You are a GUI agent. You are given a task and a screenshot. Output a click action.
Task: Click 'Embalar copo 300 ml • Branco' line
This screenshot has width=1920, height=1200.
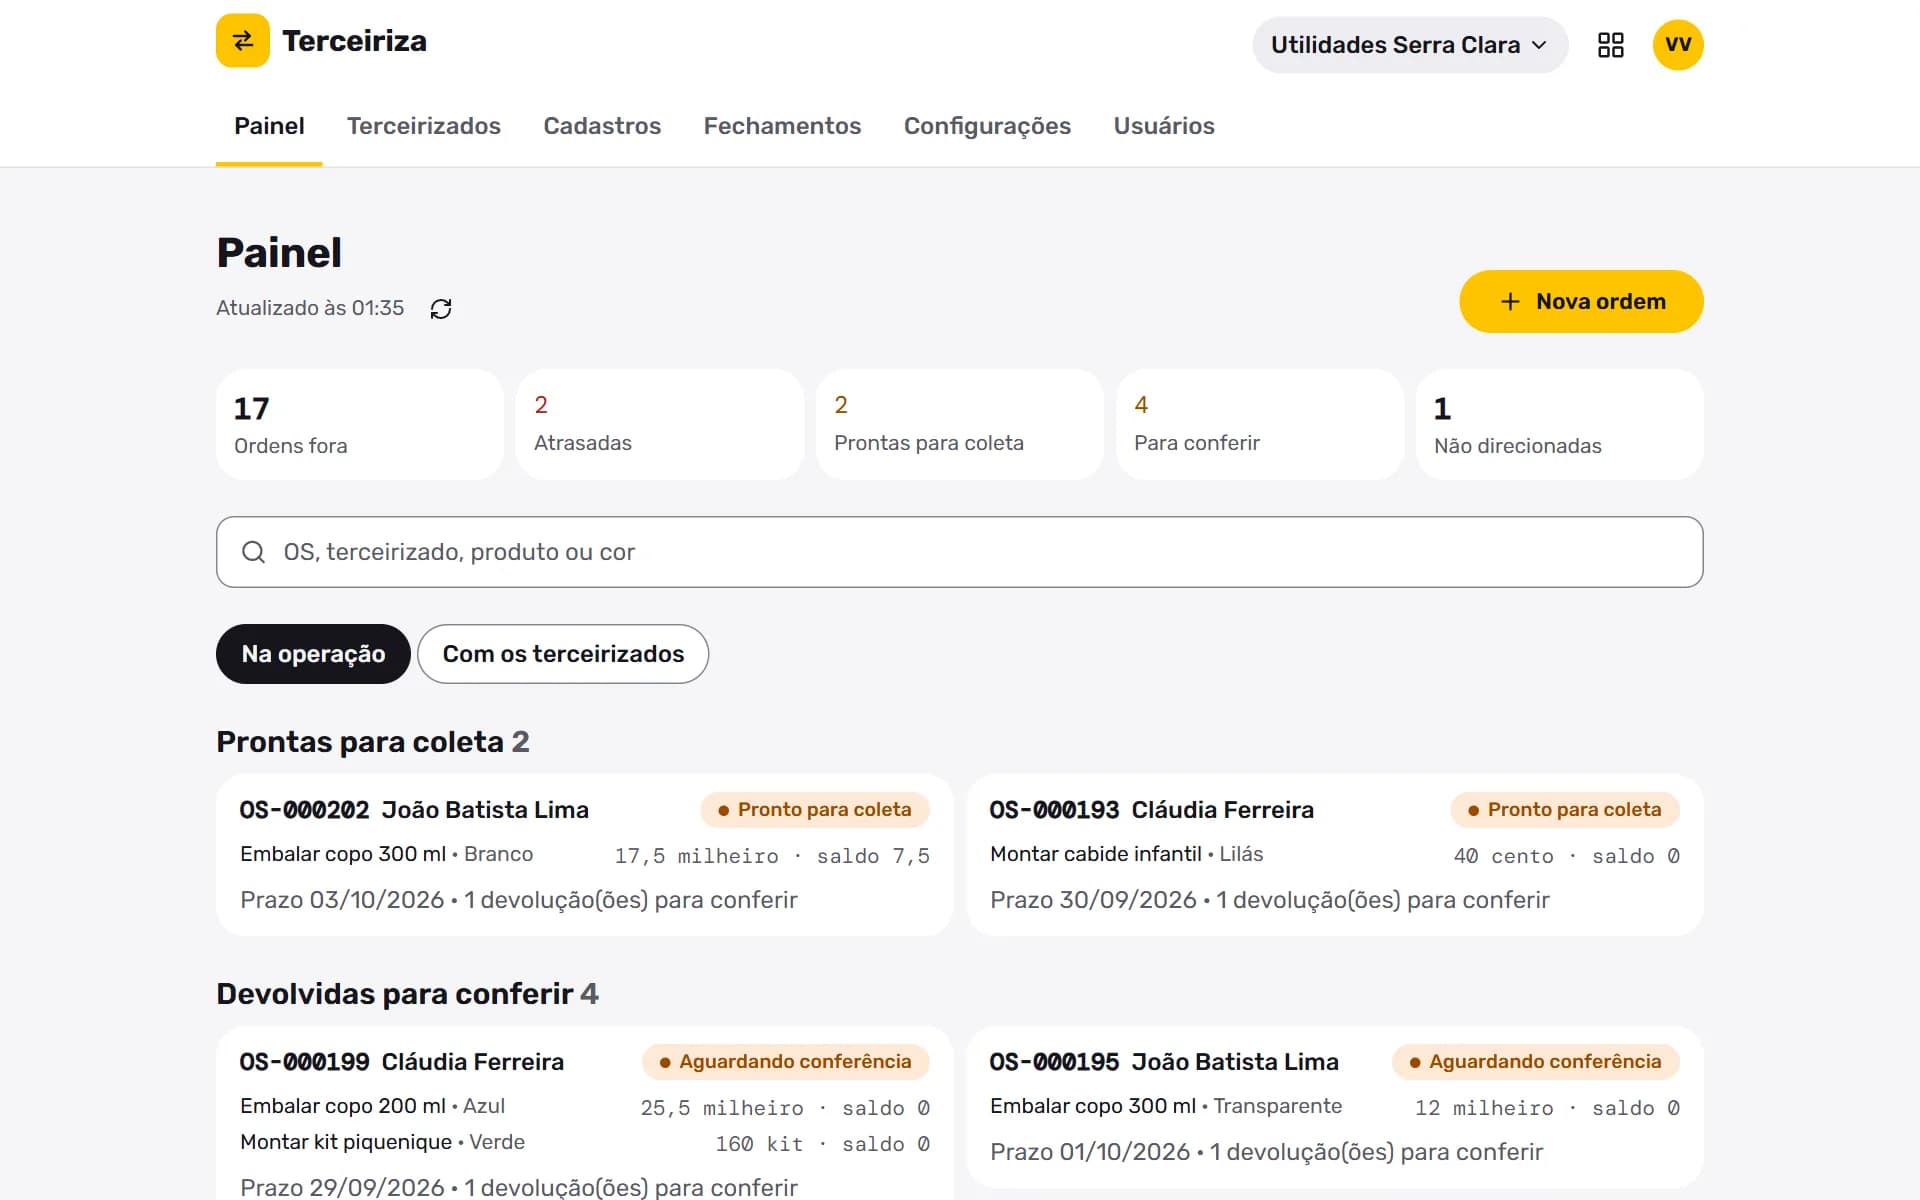[x=386, y=854]
